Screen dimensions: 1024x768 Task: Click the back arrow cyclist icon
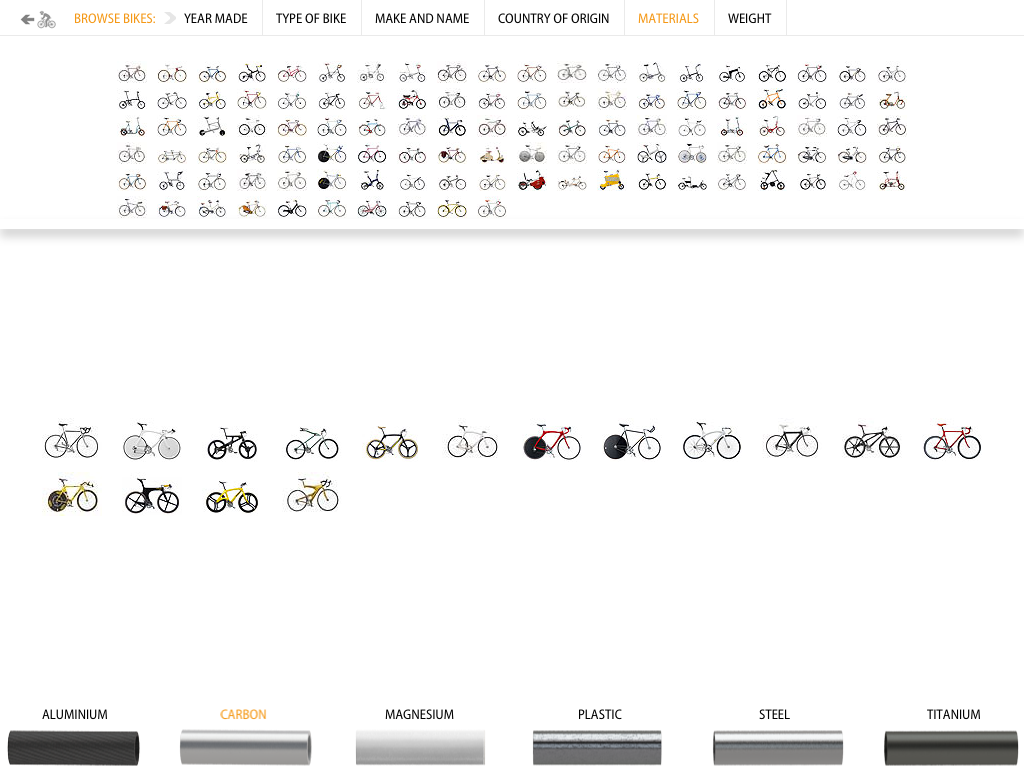coord(38,18)
